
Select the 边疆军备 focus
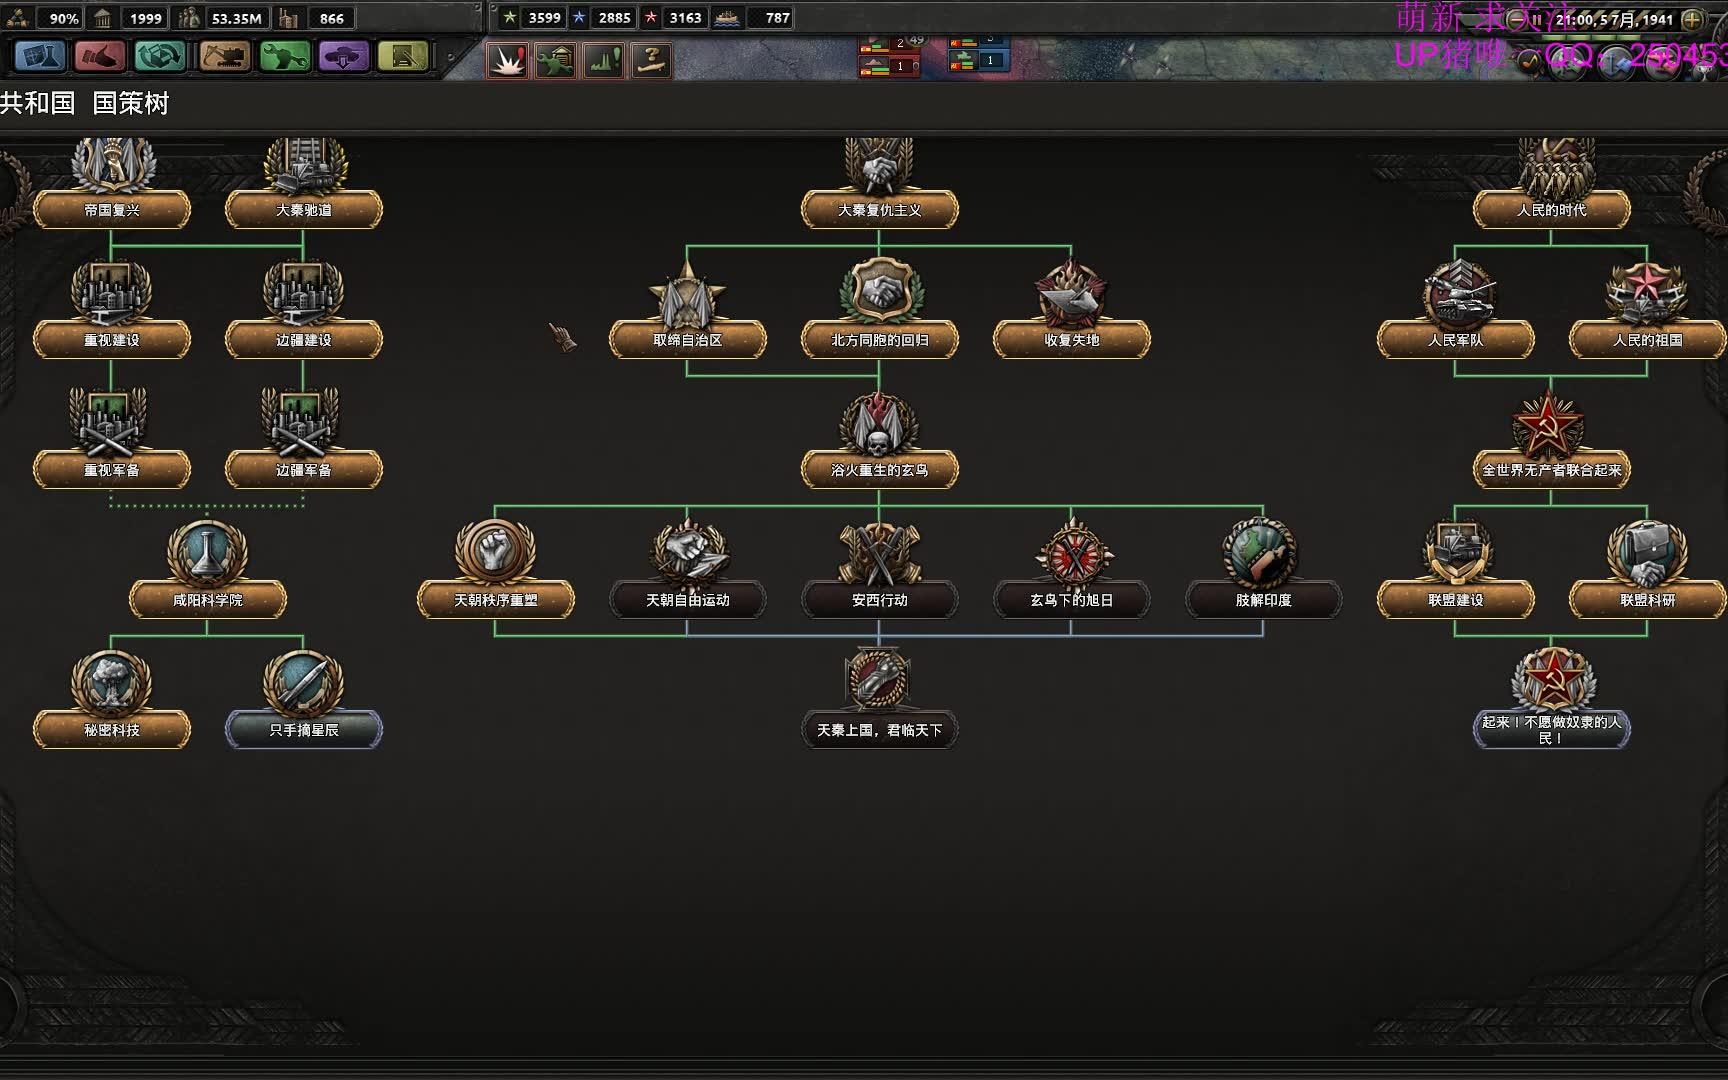click(x=304, y=469)
